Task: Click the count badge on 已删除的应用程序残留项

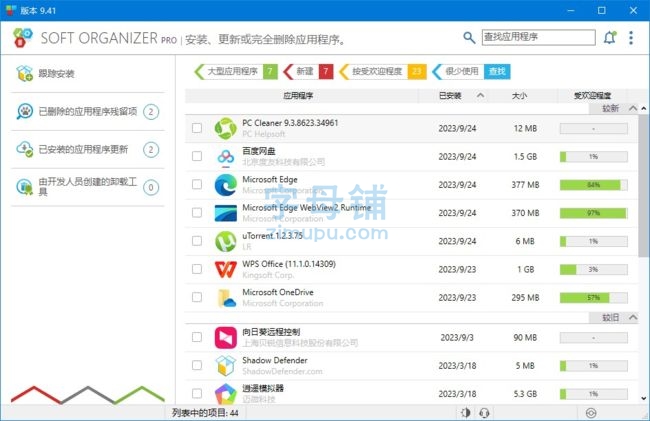Action: (151, 112)
